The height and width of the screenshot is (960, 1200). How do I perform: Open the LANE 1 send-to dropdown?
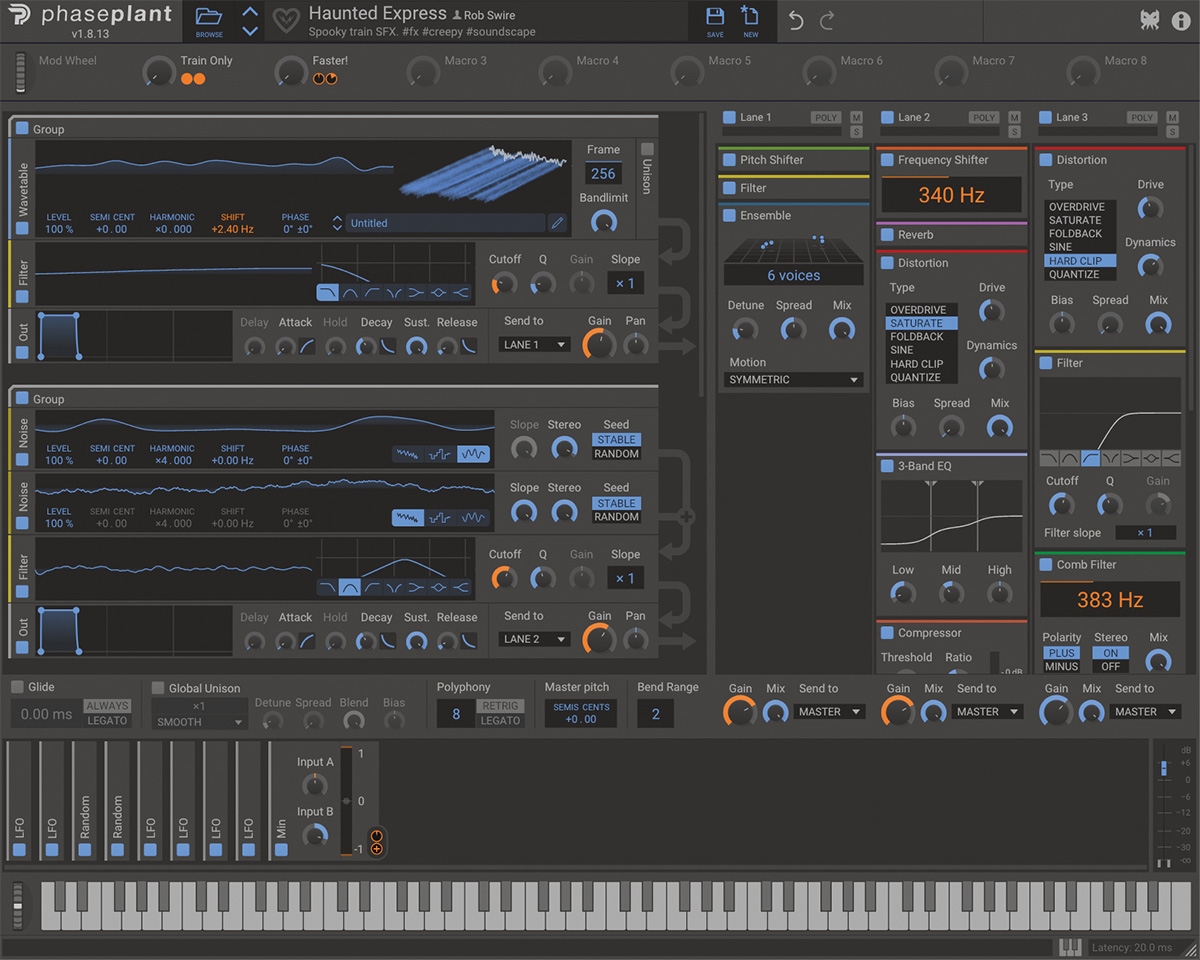(x=534, y=345)
